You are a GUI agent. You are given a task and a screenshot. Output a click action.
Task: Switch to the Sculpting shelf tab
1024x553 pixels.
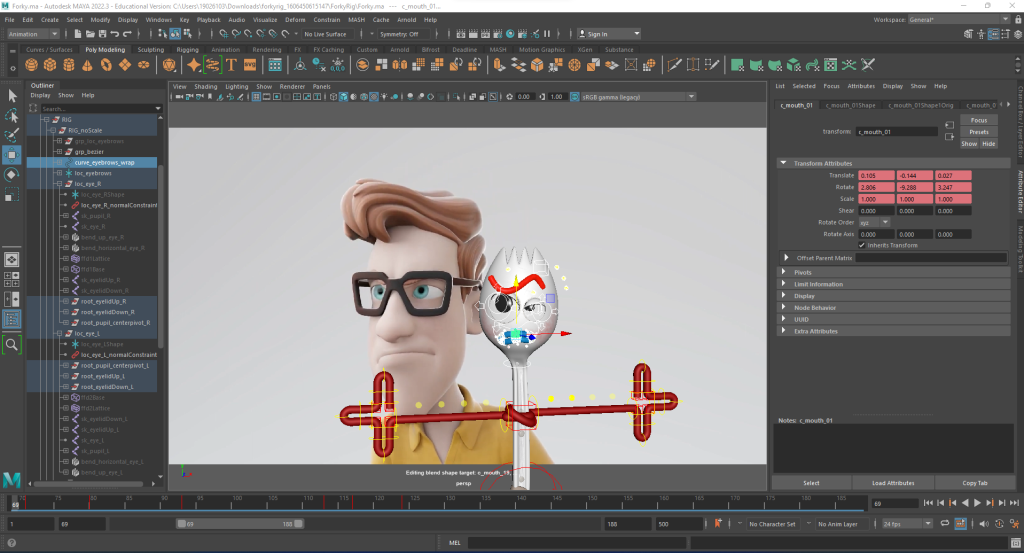151,50
